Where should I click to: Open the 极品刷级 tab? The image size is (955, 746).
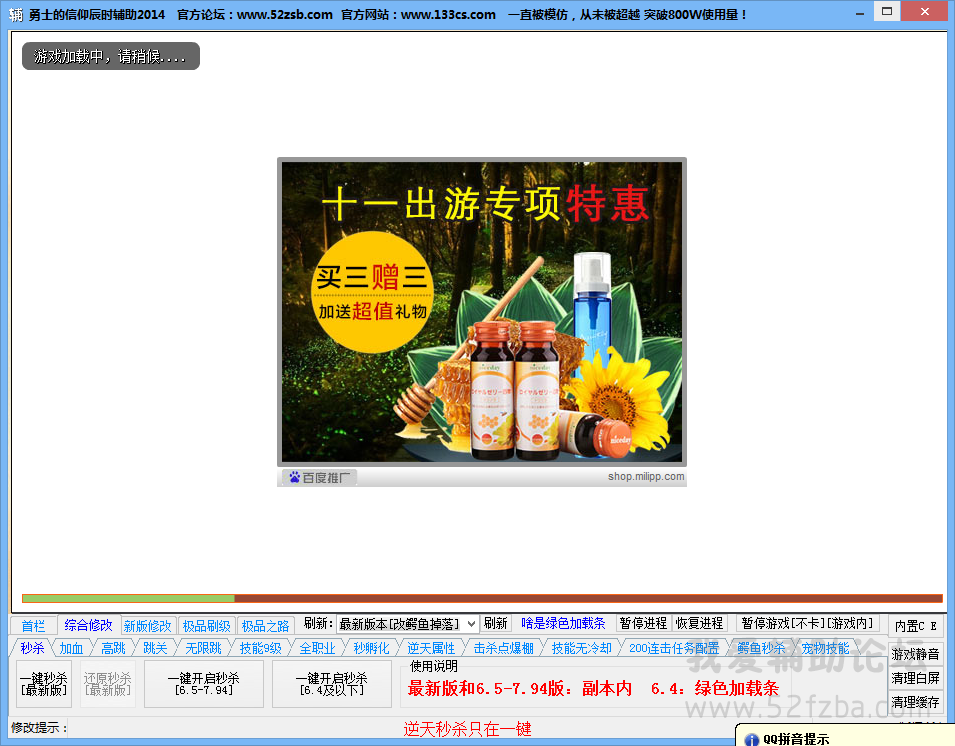coord(206,626)
